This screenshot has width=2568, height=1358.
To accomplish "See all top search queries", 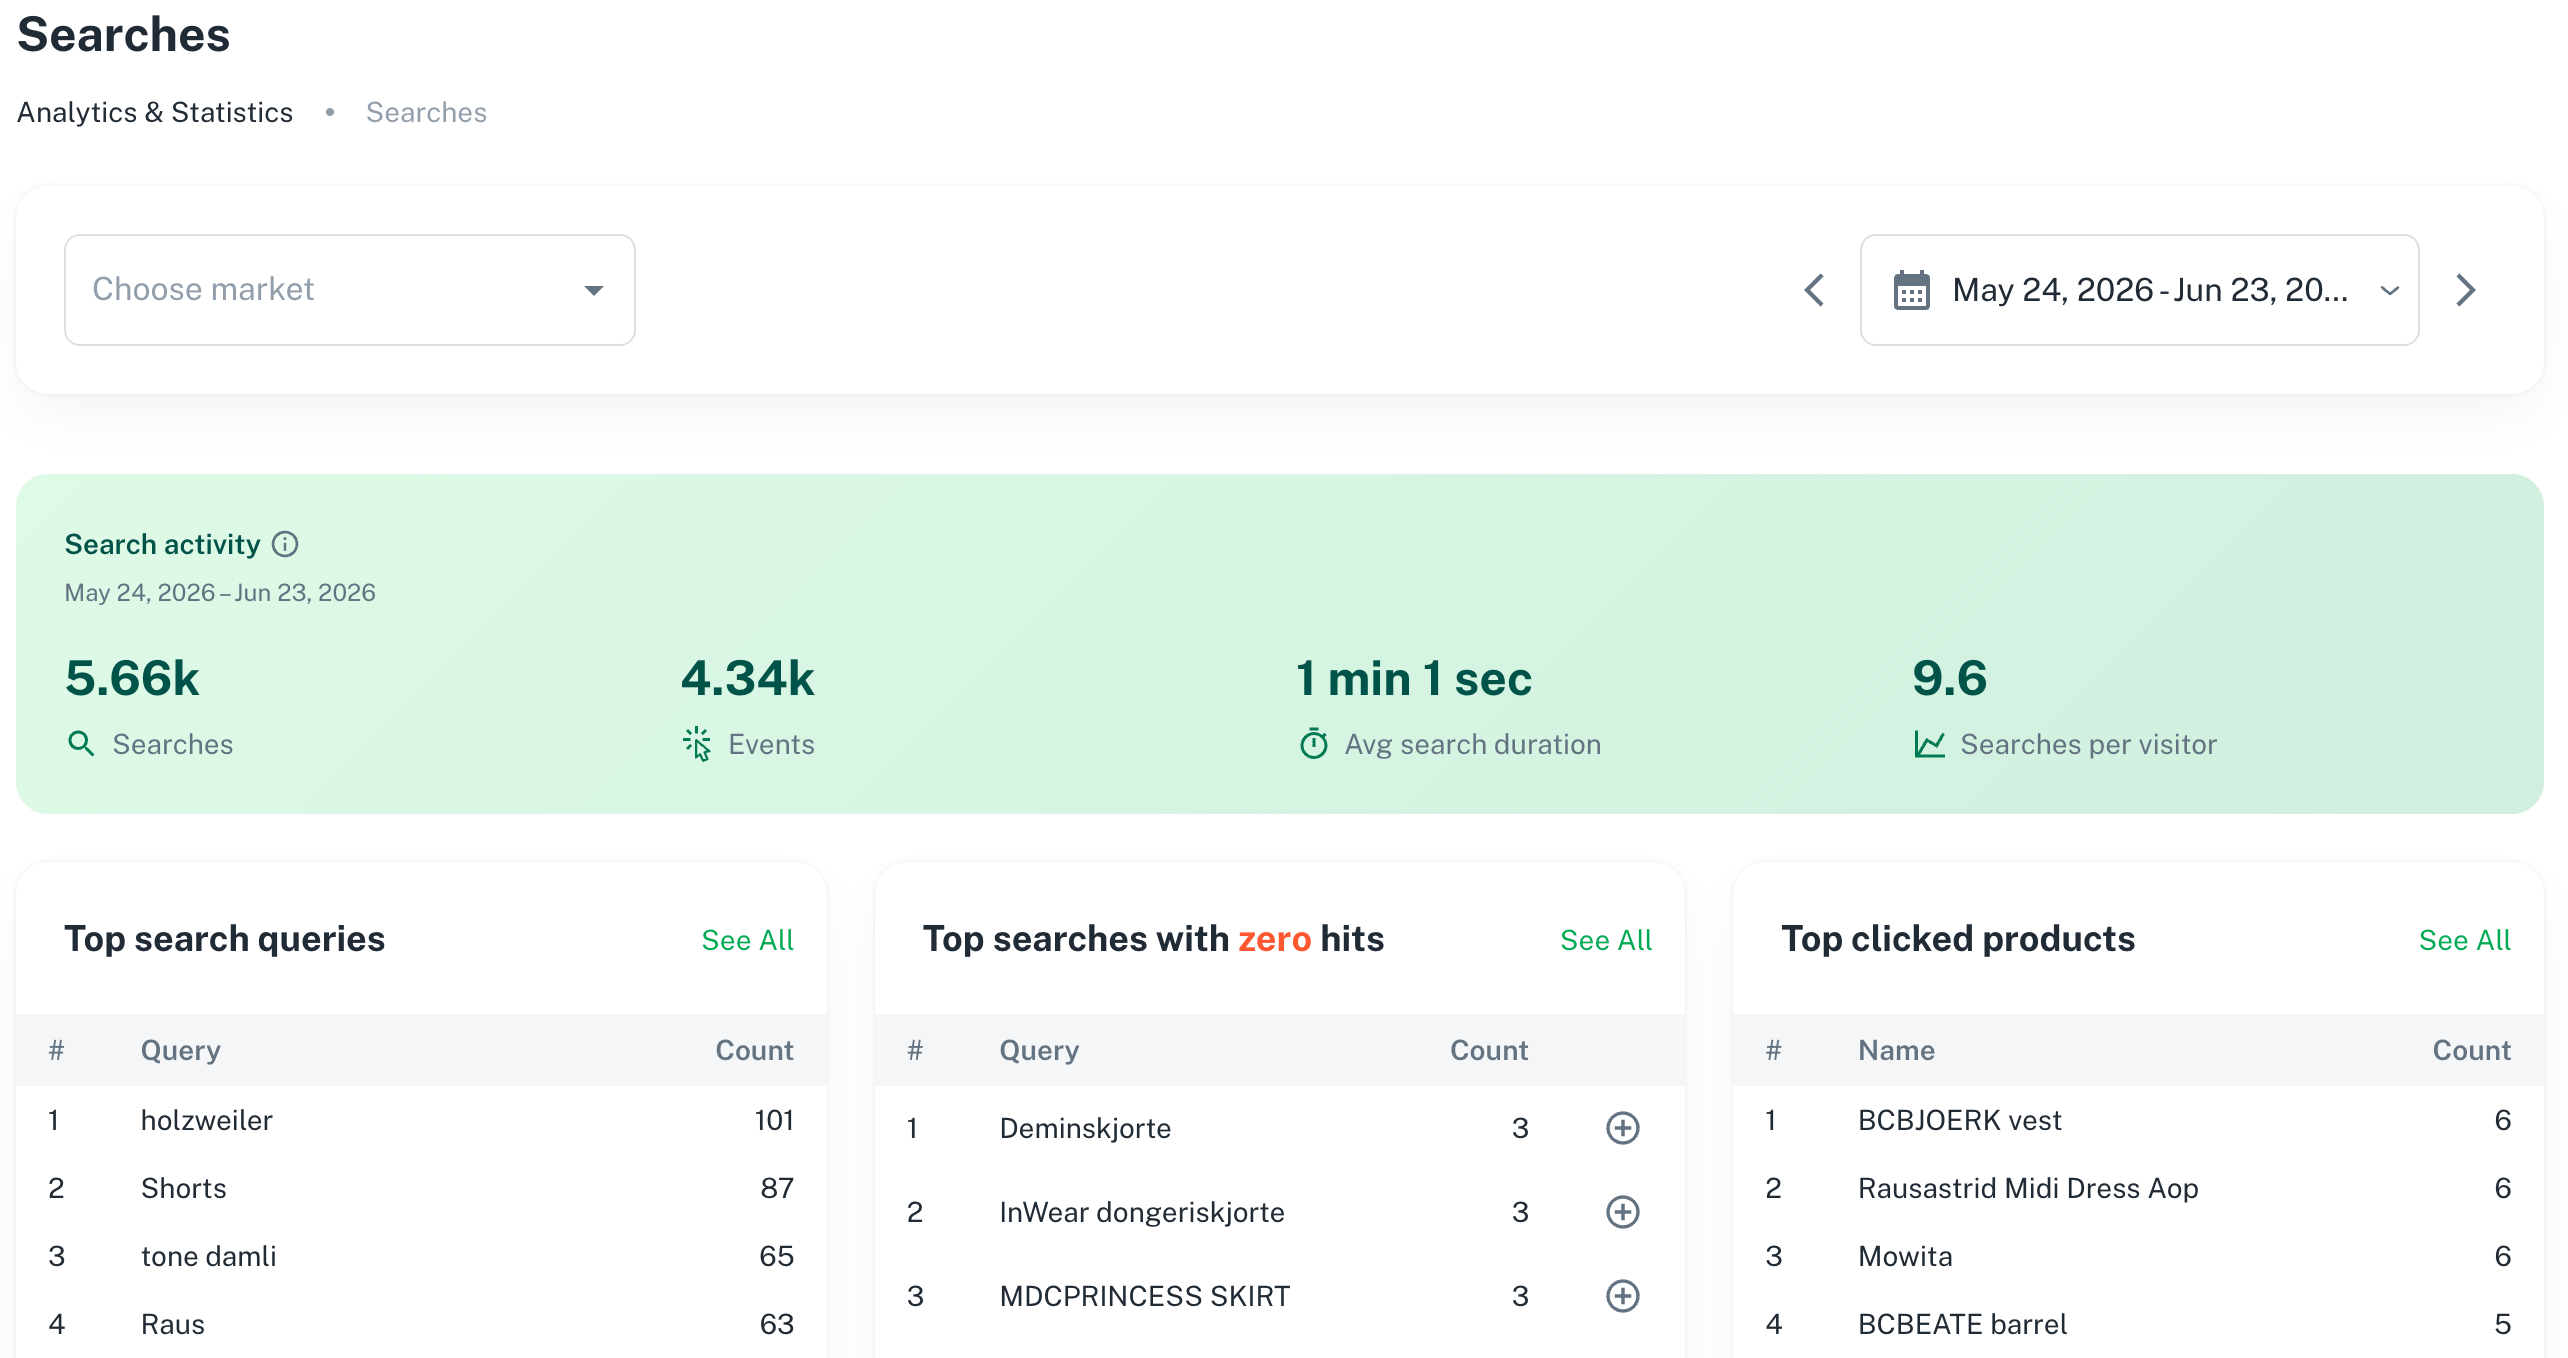I will tap(747, 940).
